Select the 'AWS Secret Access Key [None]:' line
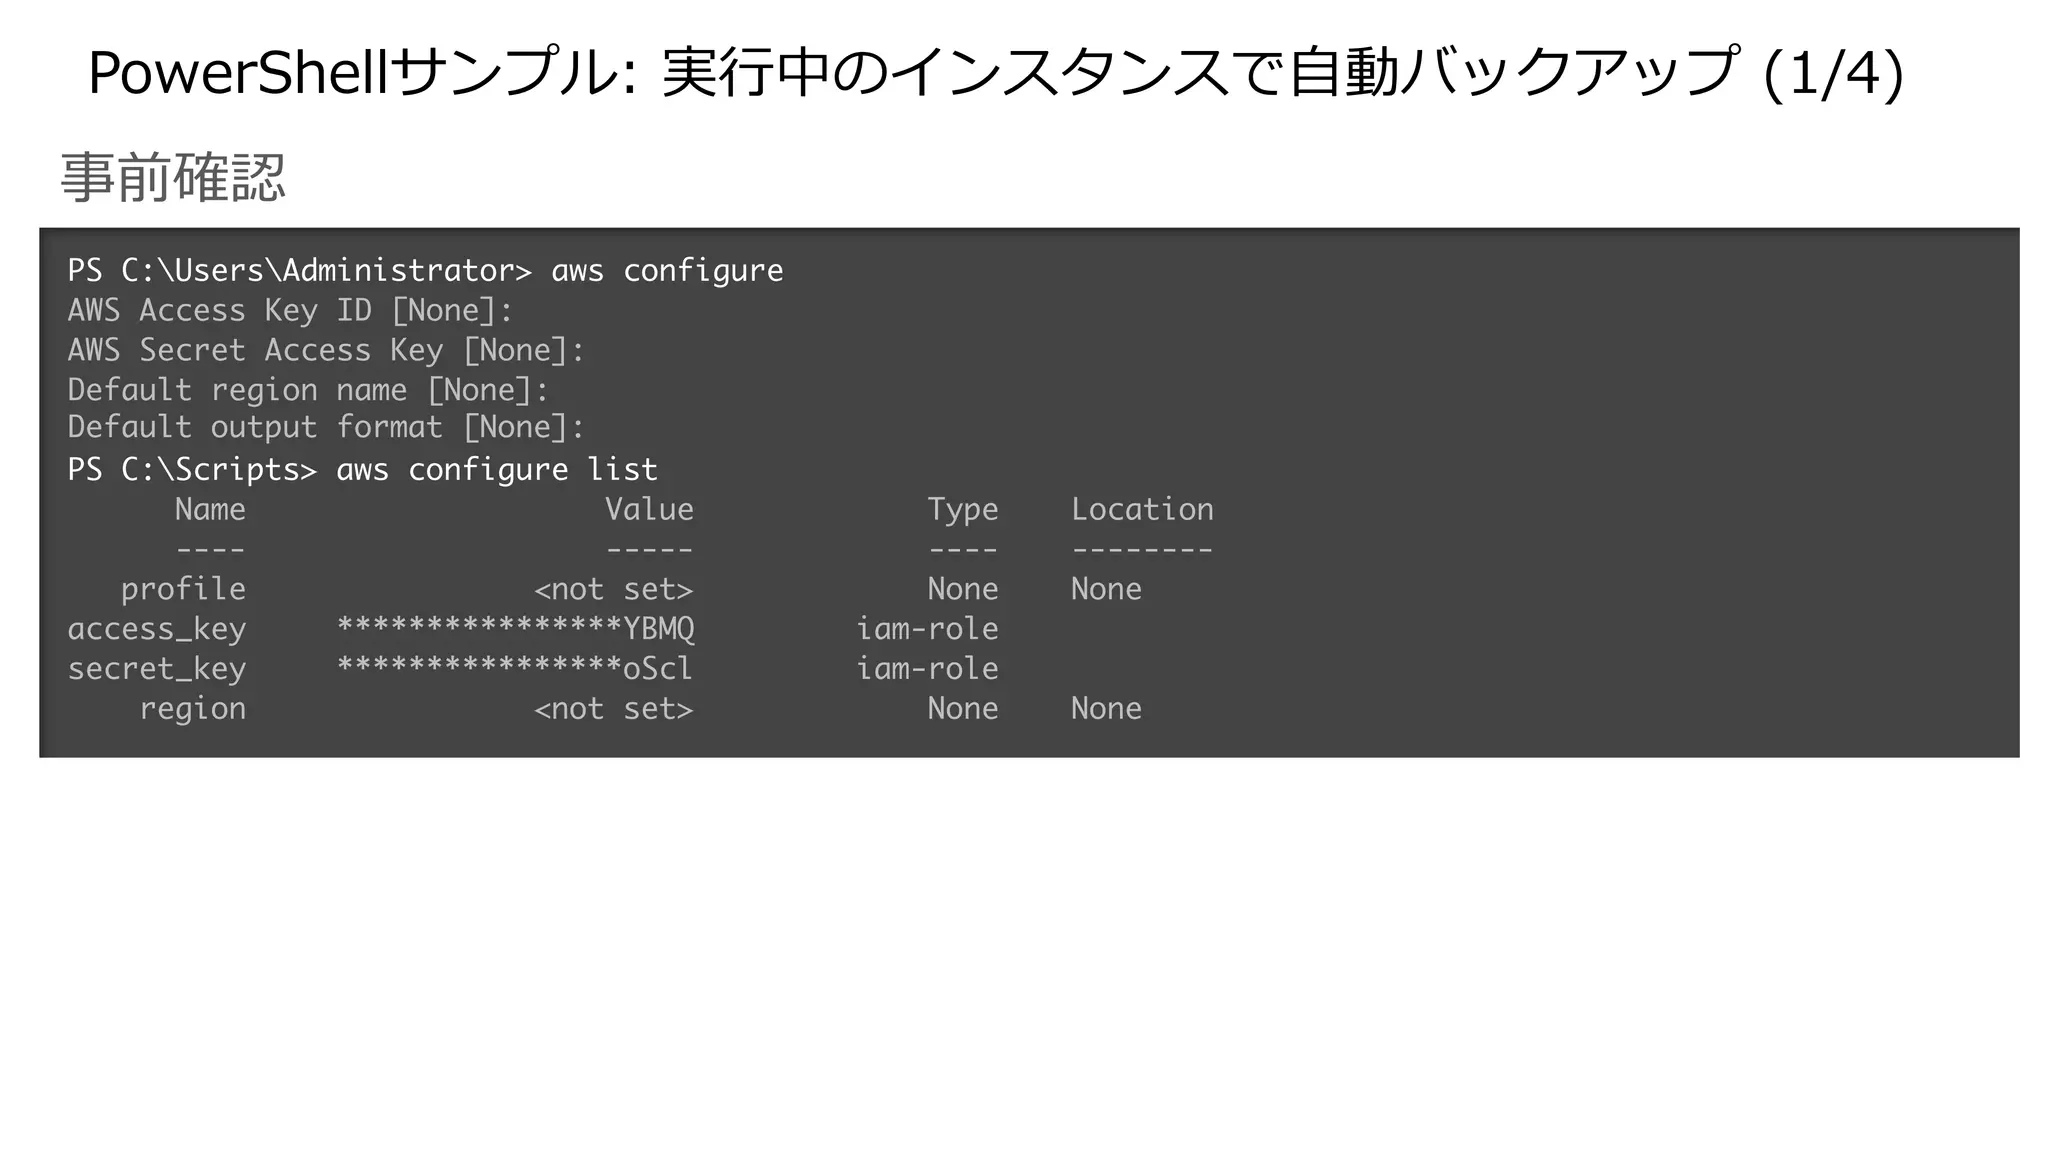 pyautogui.click(x=326, y=351)
